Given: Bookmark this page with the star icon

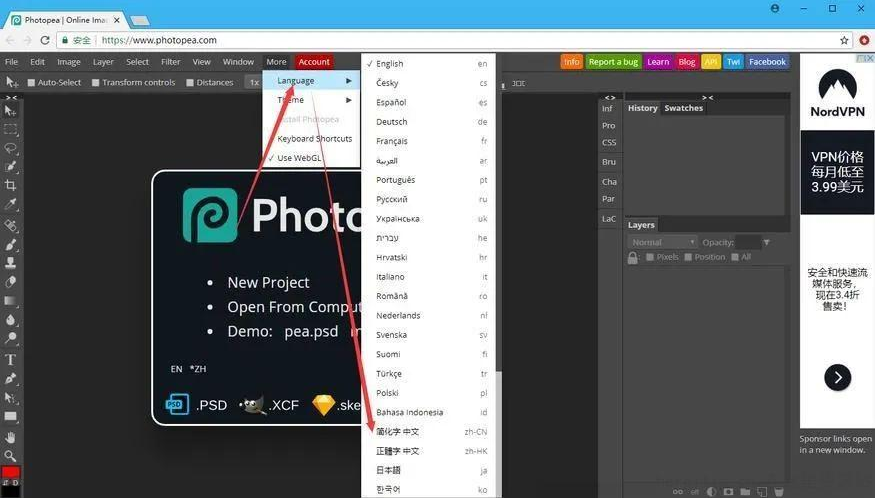Looking at the screenshot, I should click(844, 40).
